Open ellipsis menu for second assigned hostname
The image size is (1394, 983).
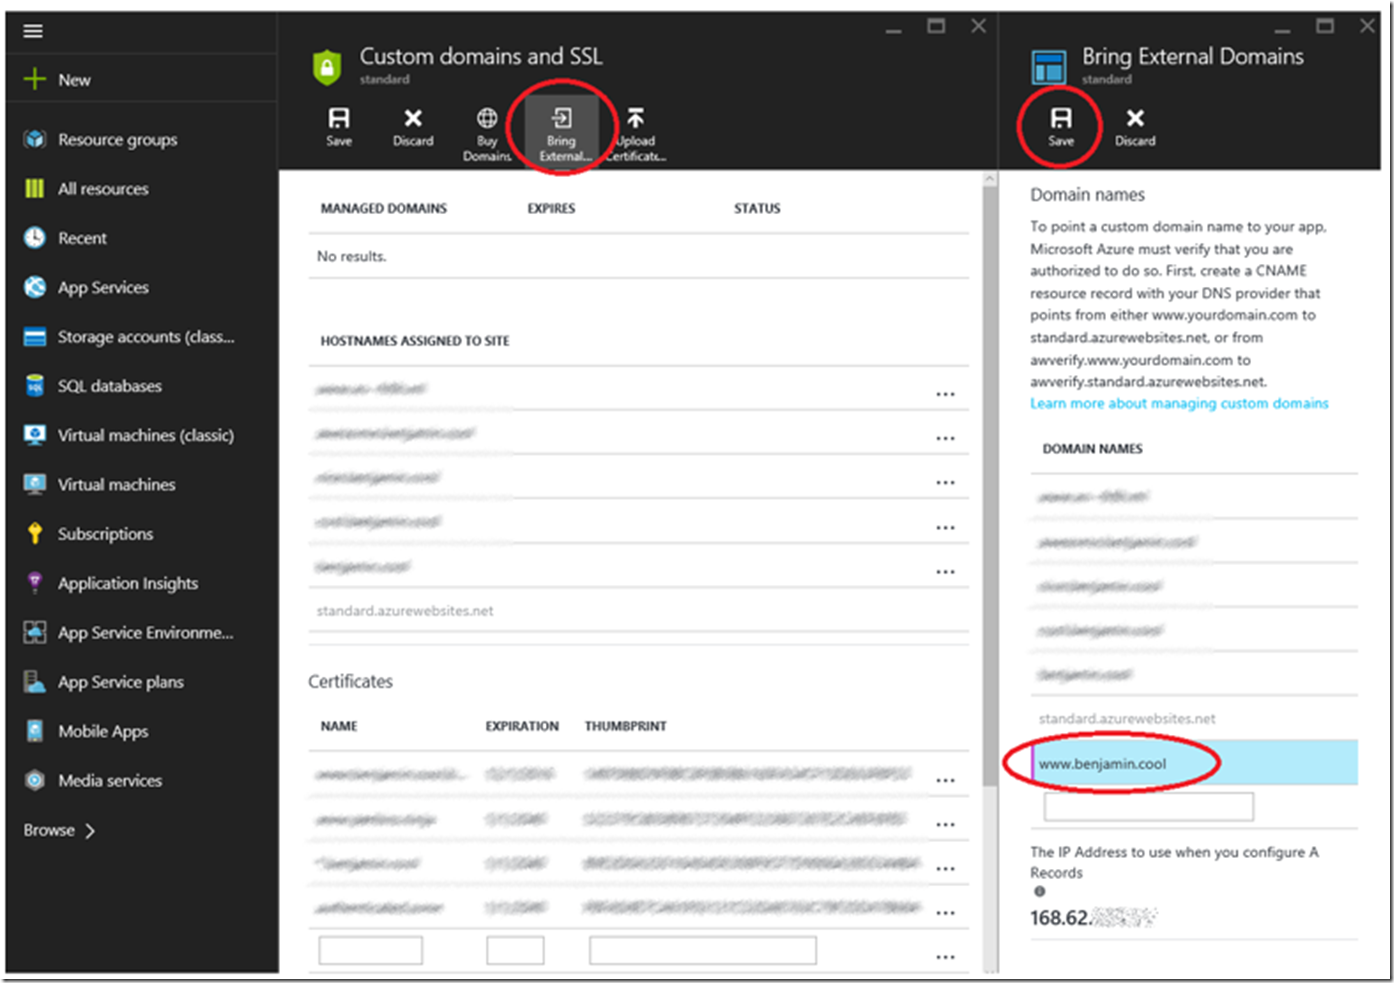coord(945,438)
